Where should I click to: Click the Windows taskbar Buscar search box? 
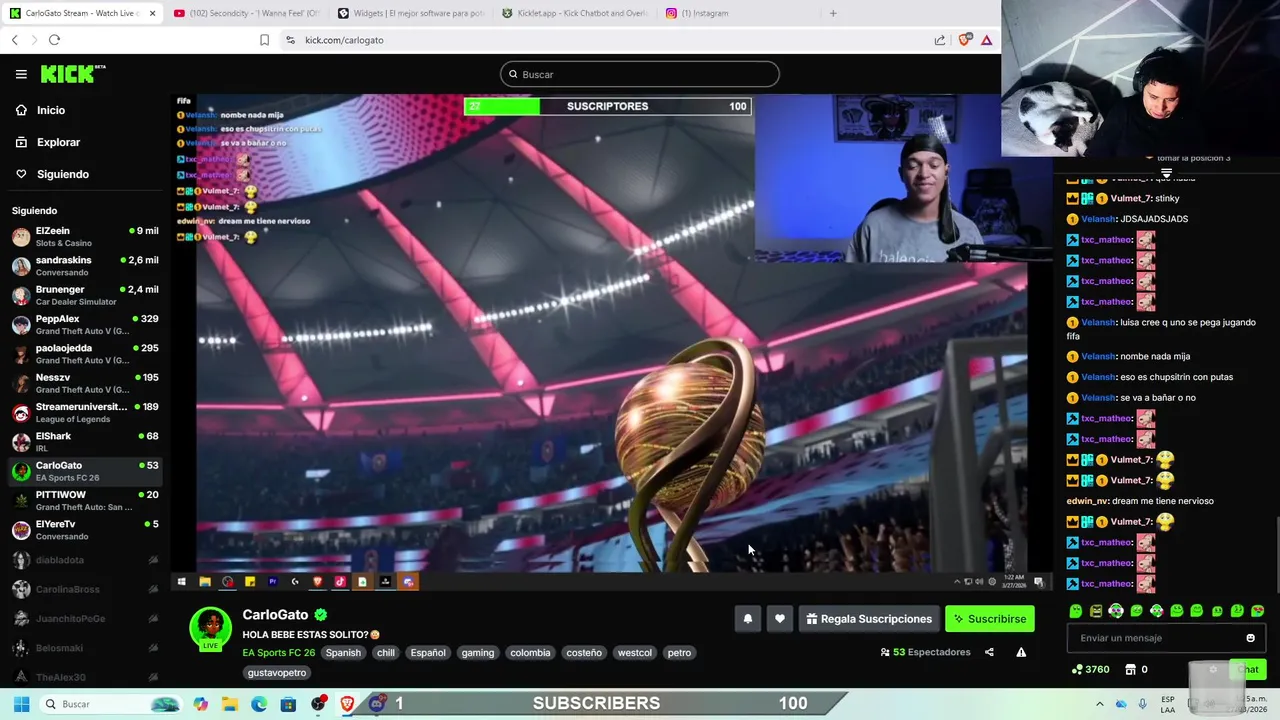110,704
